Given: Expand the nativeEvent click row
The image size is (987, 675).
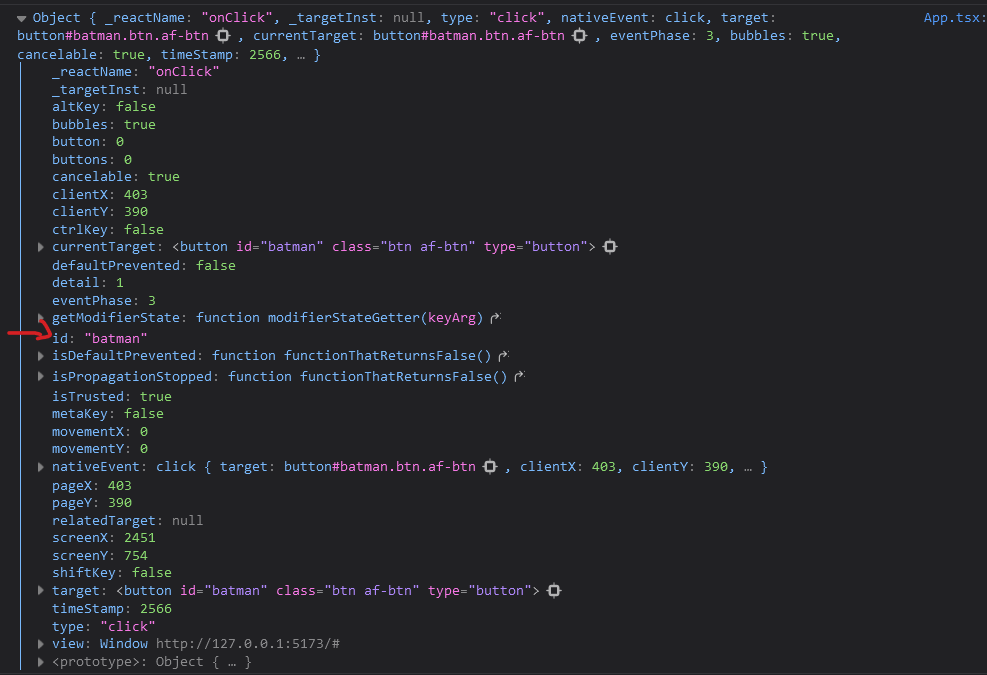Looking at the screenshot, I should tap(41, 467).
